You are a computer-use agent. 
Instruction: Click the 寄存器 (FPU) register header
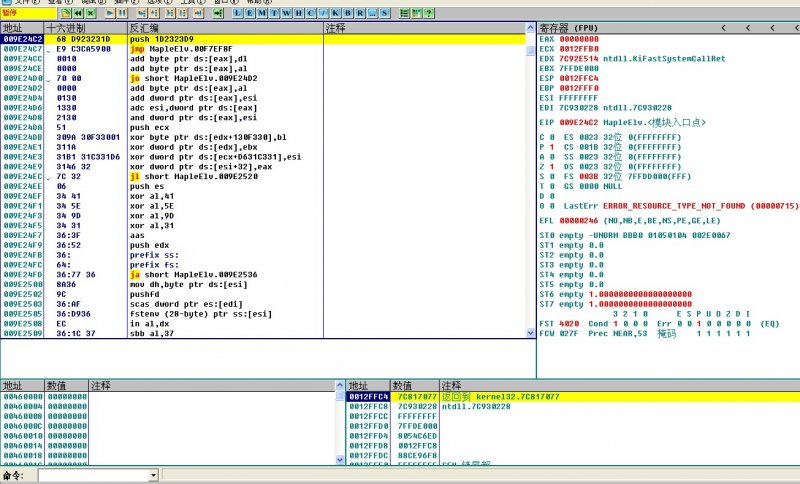[568, 28]
